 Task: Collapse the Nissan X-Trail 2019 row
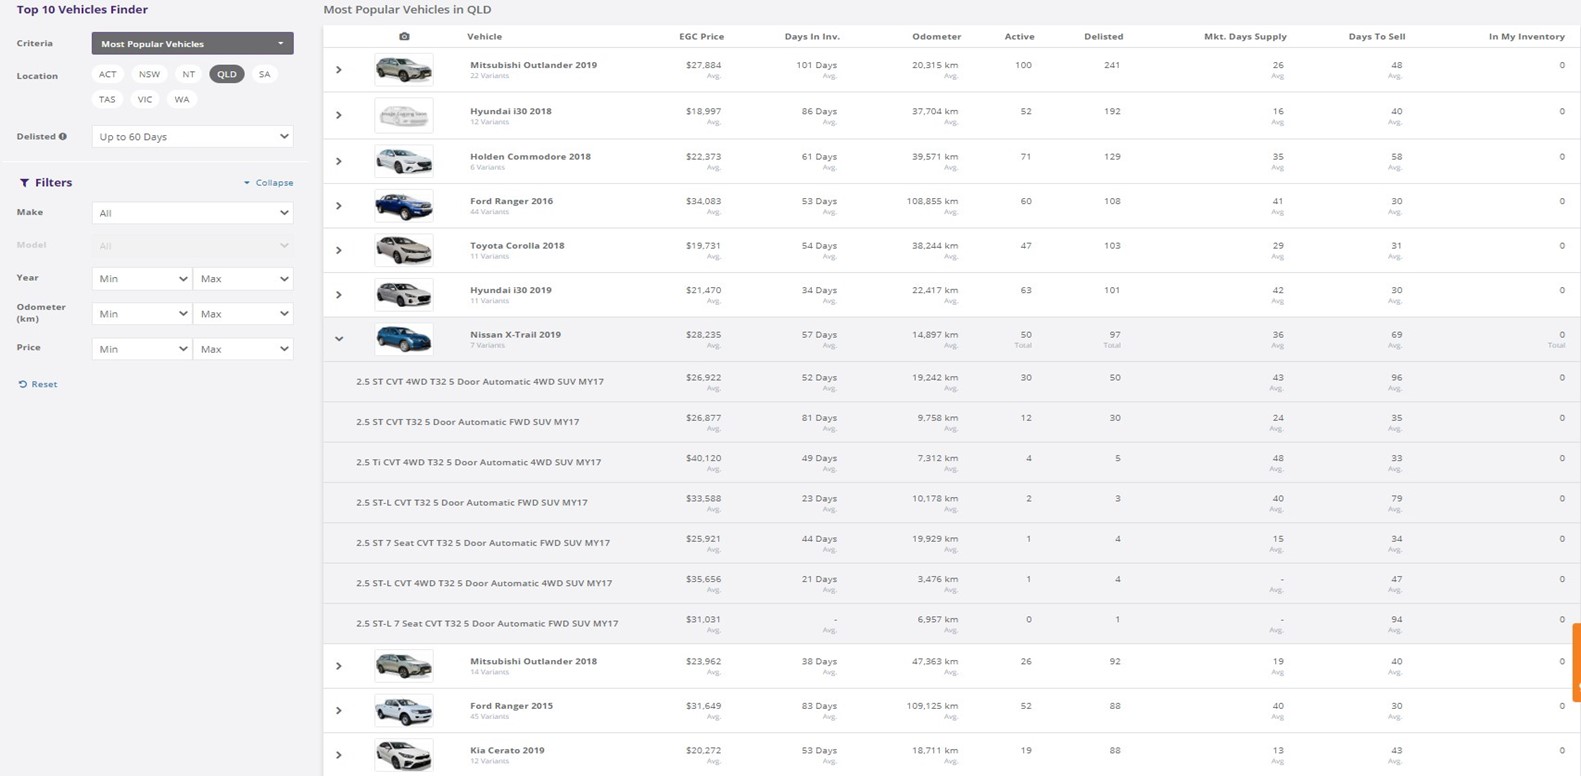(x=339, y=339)
